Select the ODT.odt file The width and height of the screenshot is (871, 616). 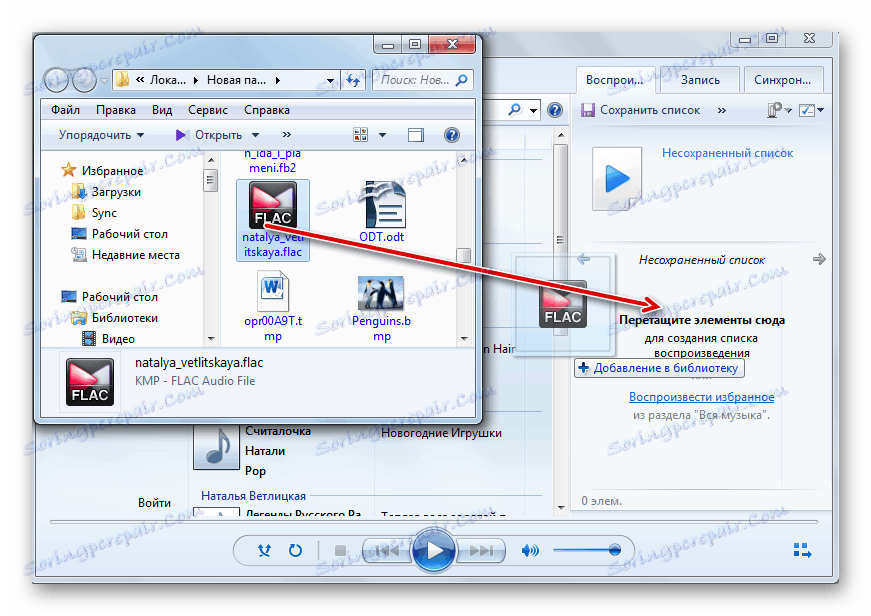tap(382, 212)
